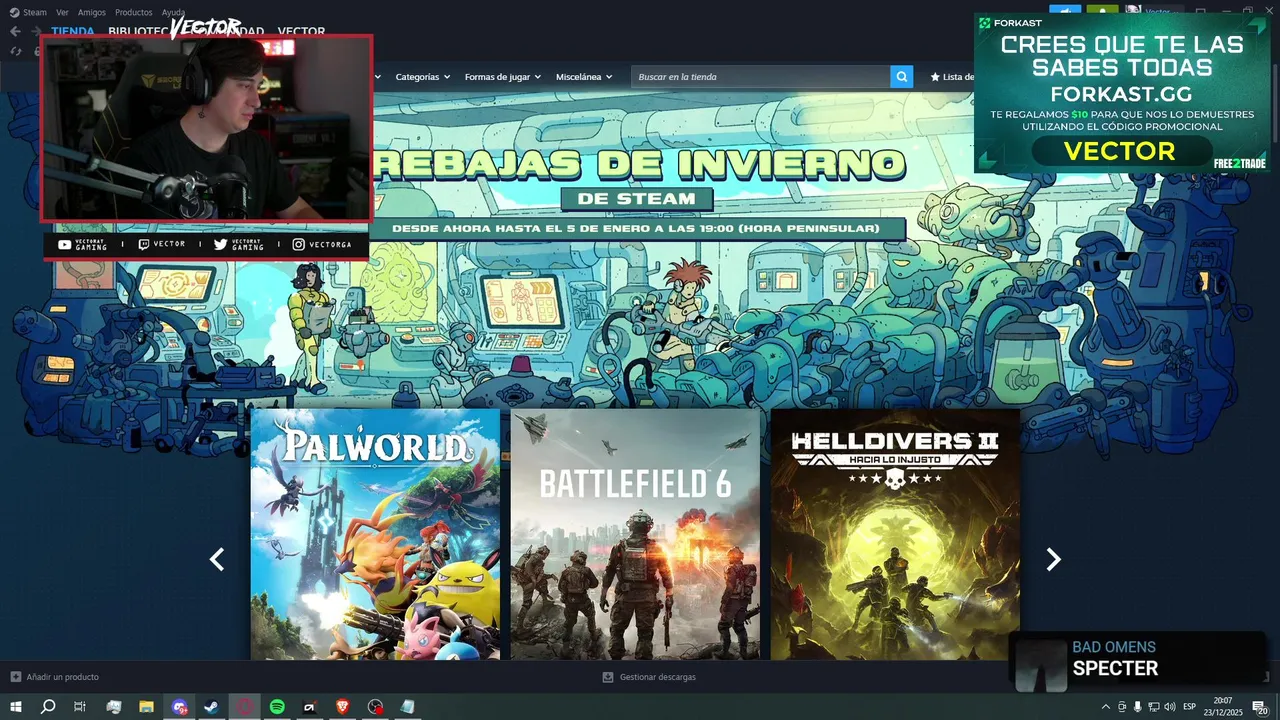Open Windows Start menu
Screen dimensions: 1280x720
[x=16, y=707]
